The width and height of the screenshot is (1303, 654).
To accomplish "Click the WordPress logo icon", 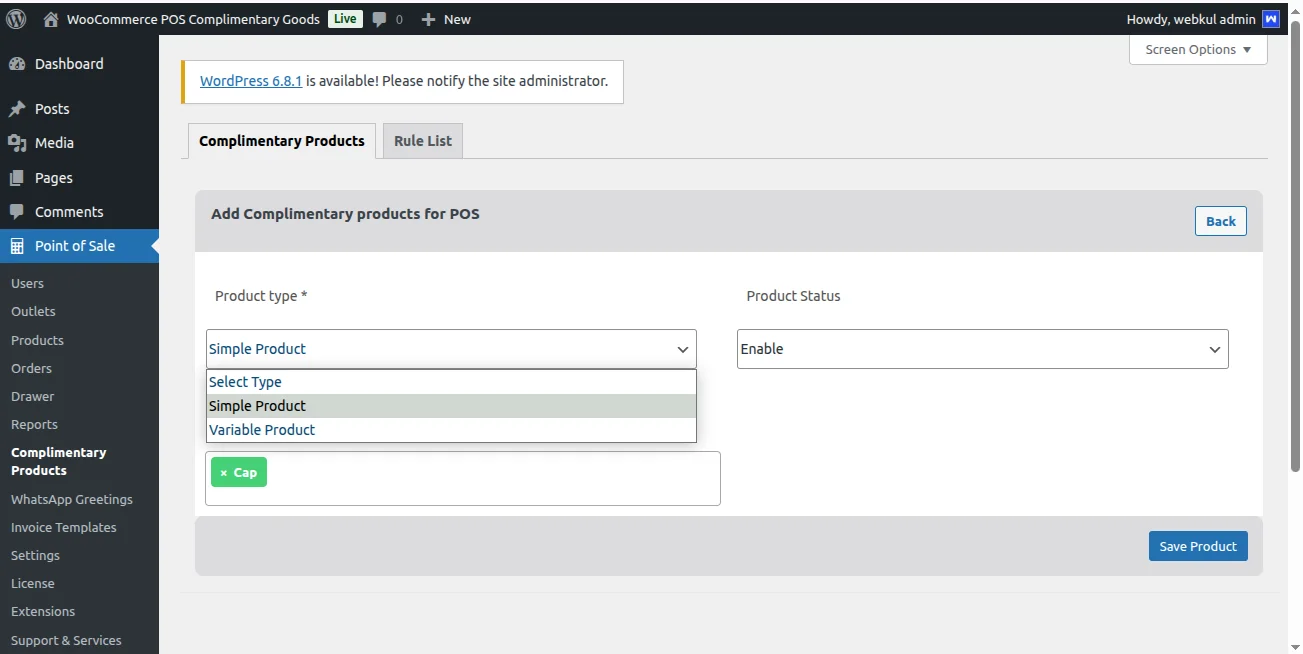I will (16, 19).
